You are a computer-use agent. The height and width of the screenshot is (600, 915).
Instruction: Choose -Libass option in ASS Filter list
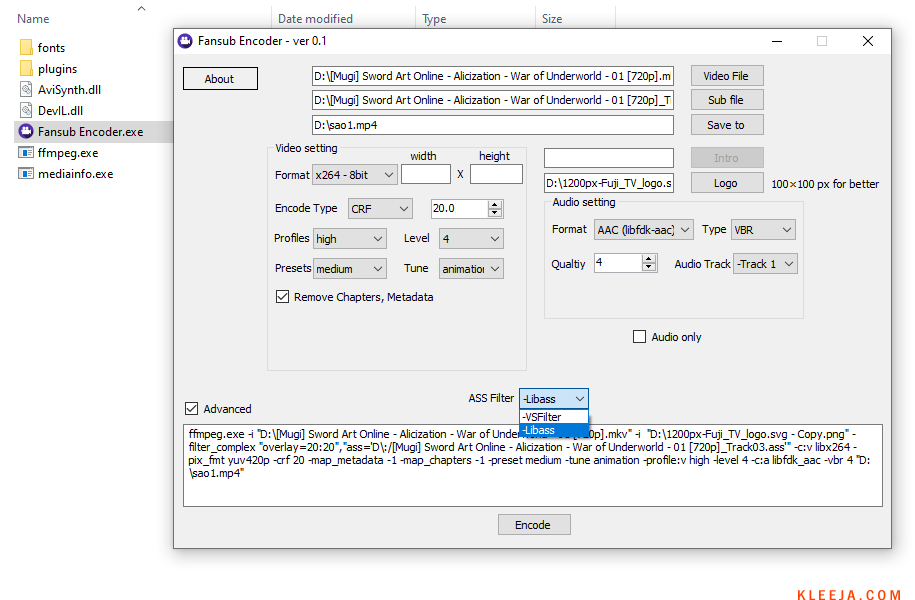553,430
